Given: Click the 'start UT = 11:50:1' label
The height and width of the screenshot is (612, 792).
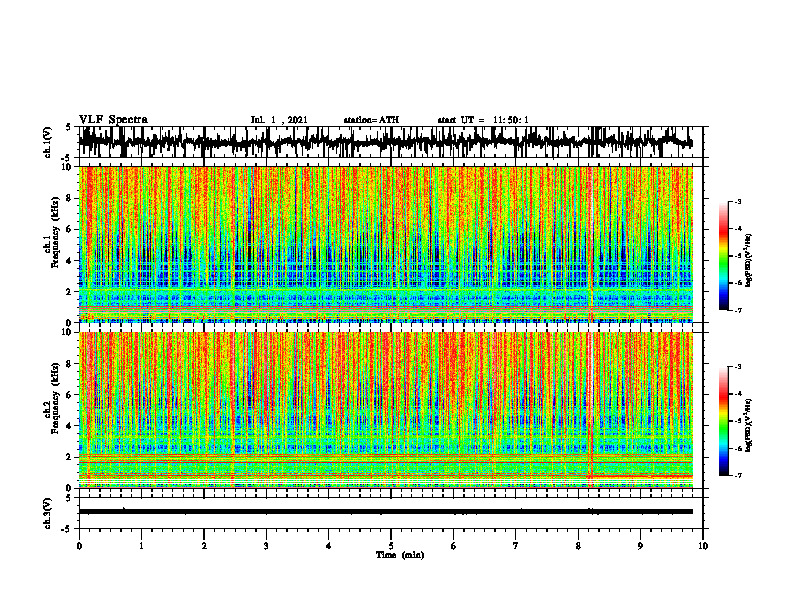Looking at the screenshot, I should point(483,120).
